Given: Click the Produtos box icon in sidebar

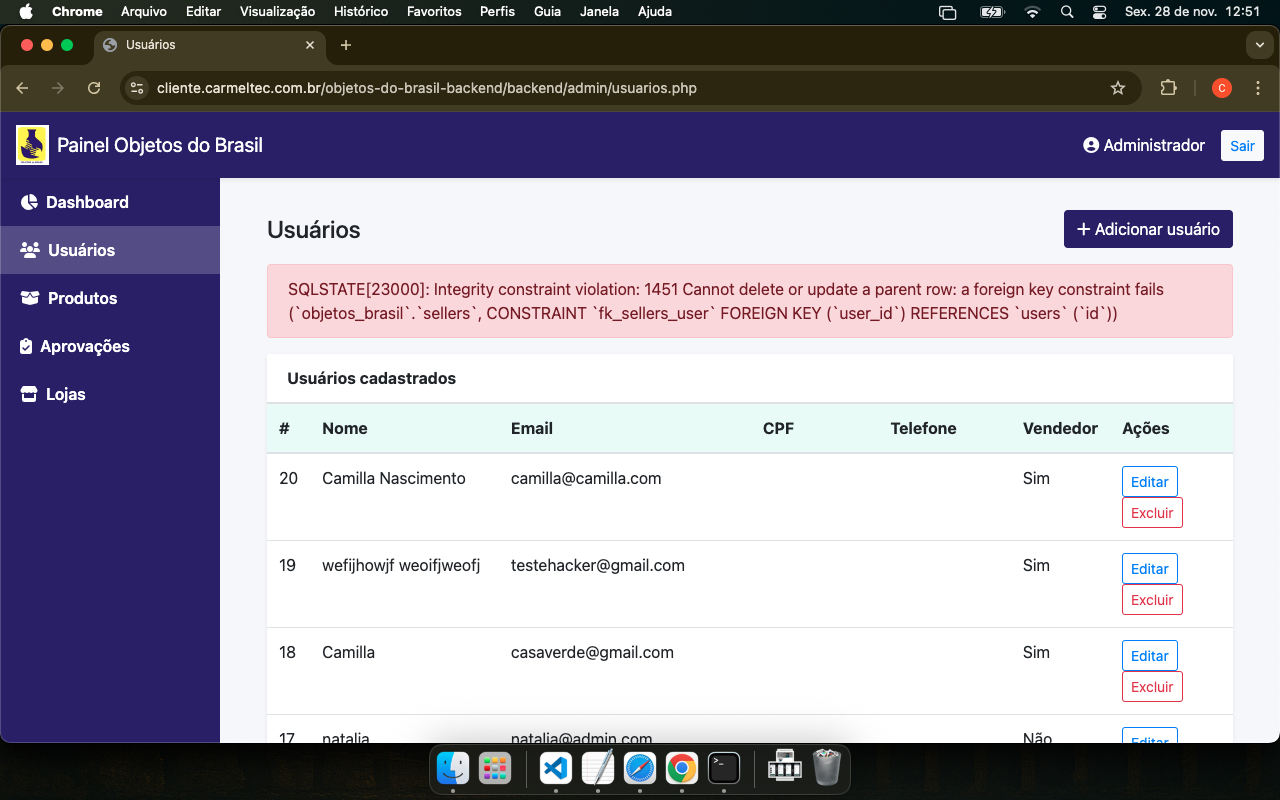Looking at the screenshot, I should 30,298.
